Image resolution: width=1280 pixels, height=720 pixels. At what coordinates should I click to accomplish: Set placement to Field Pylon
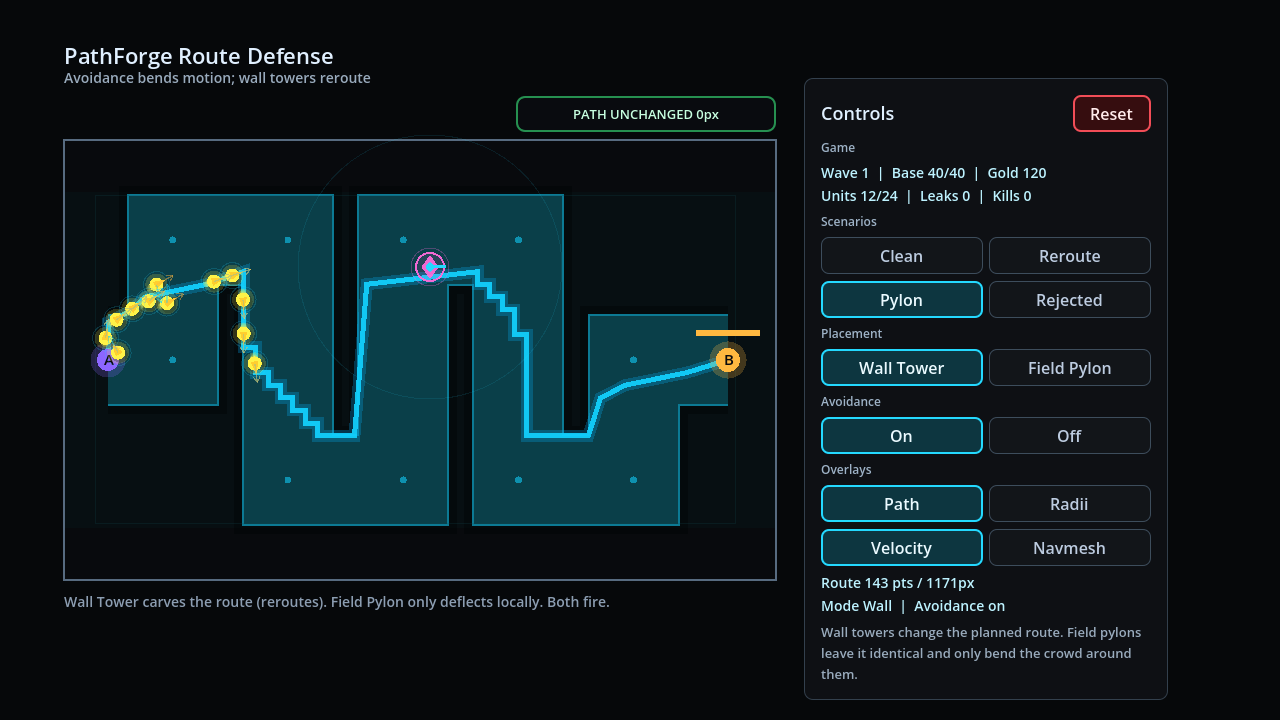1069,368
